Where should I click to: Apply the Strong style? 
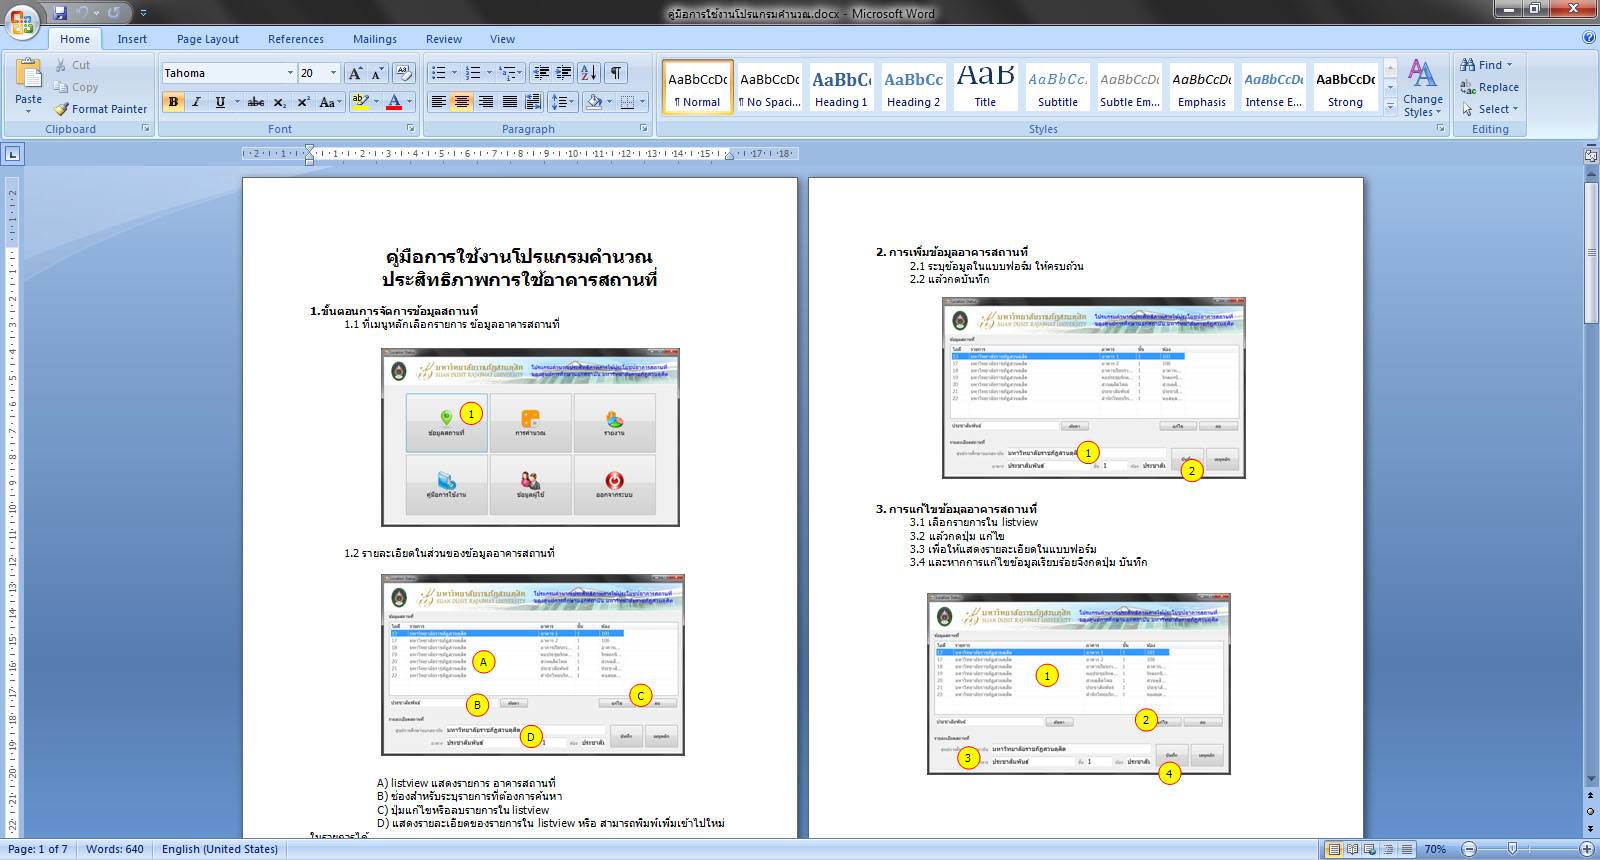click(1345, 87)
